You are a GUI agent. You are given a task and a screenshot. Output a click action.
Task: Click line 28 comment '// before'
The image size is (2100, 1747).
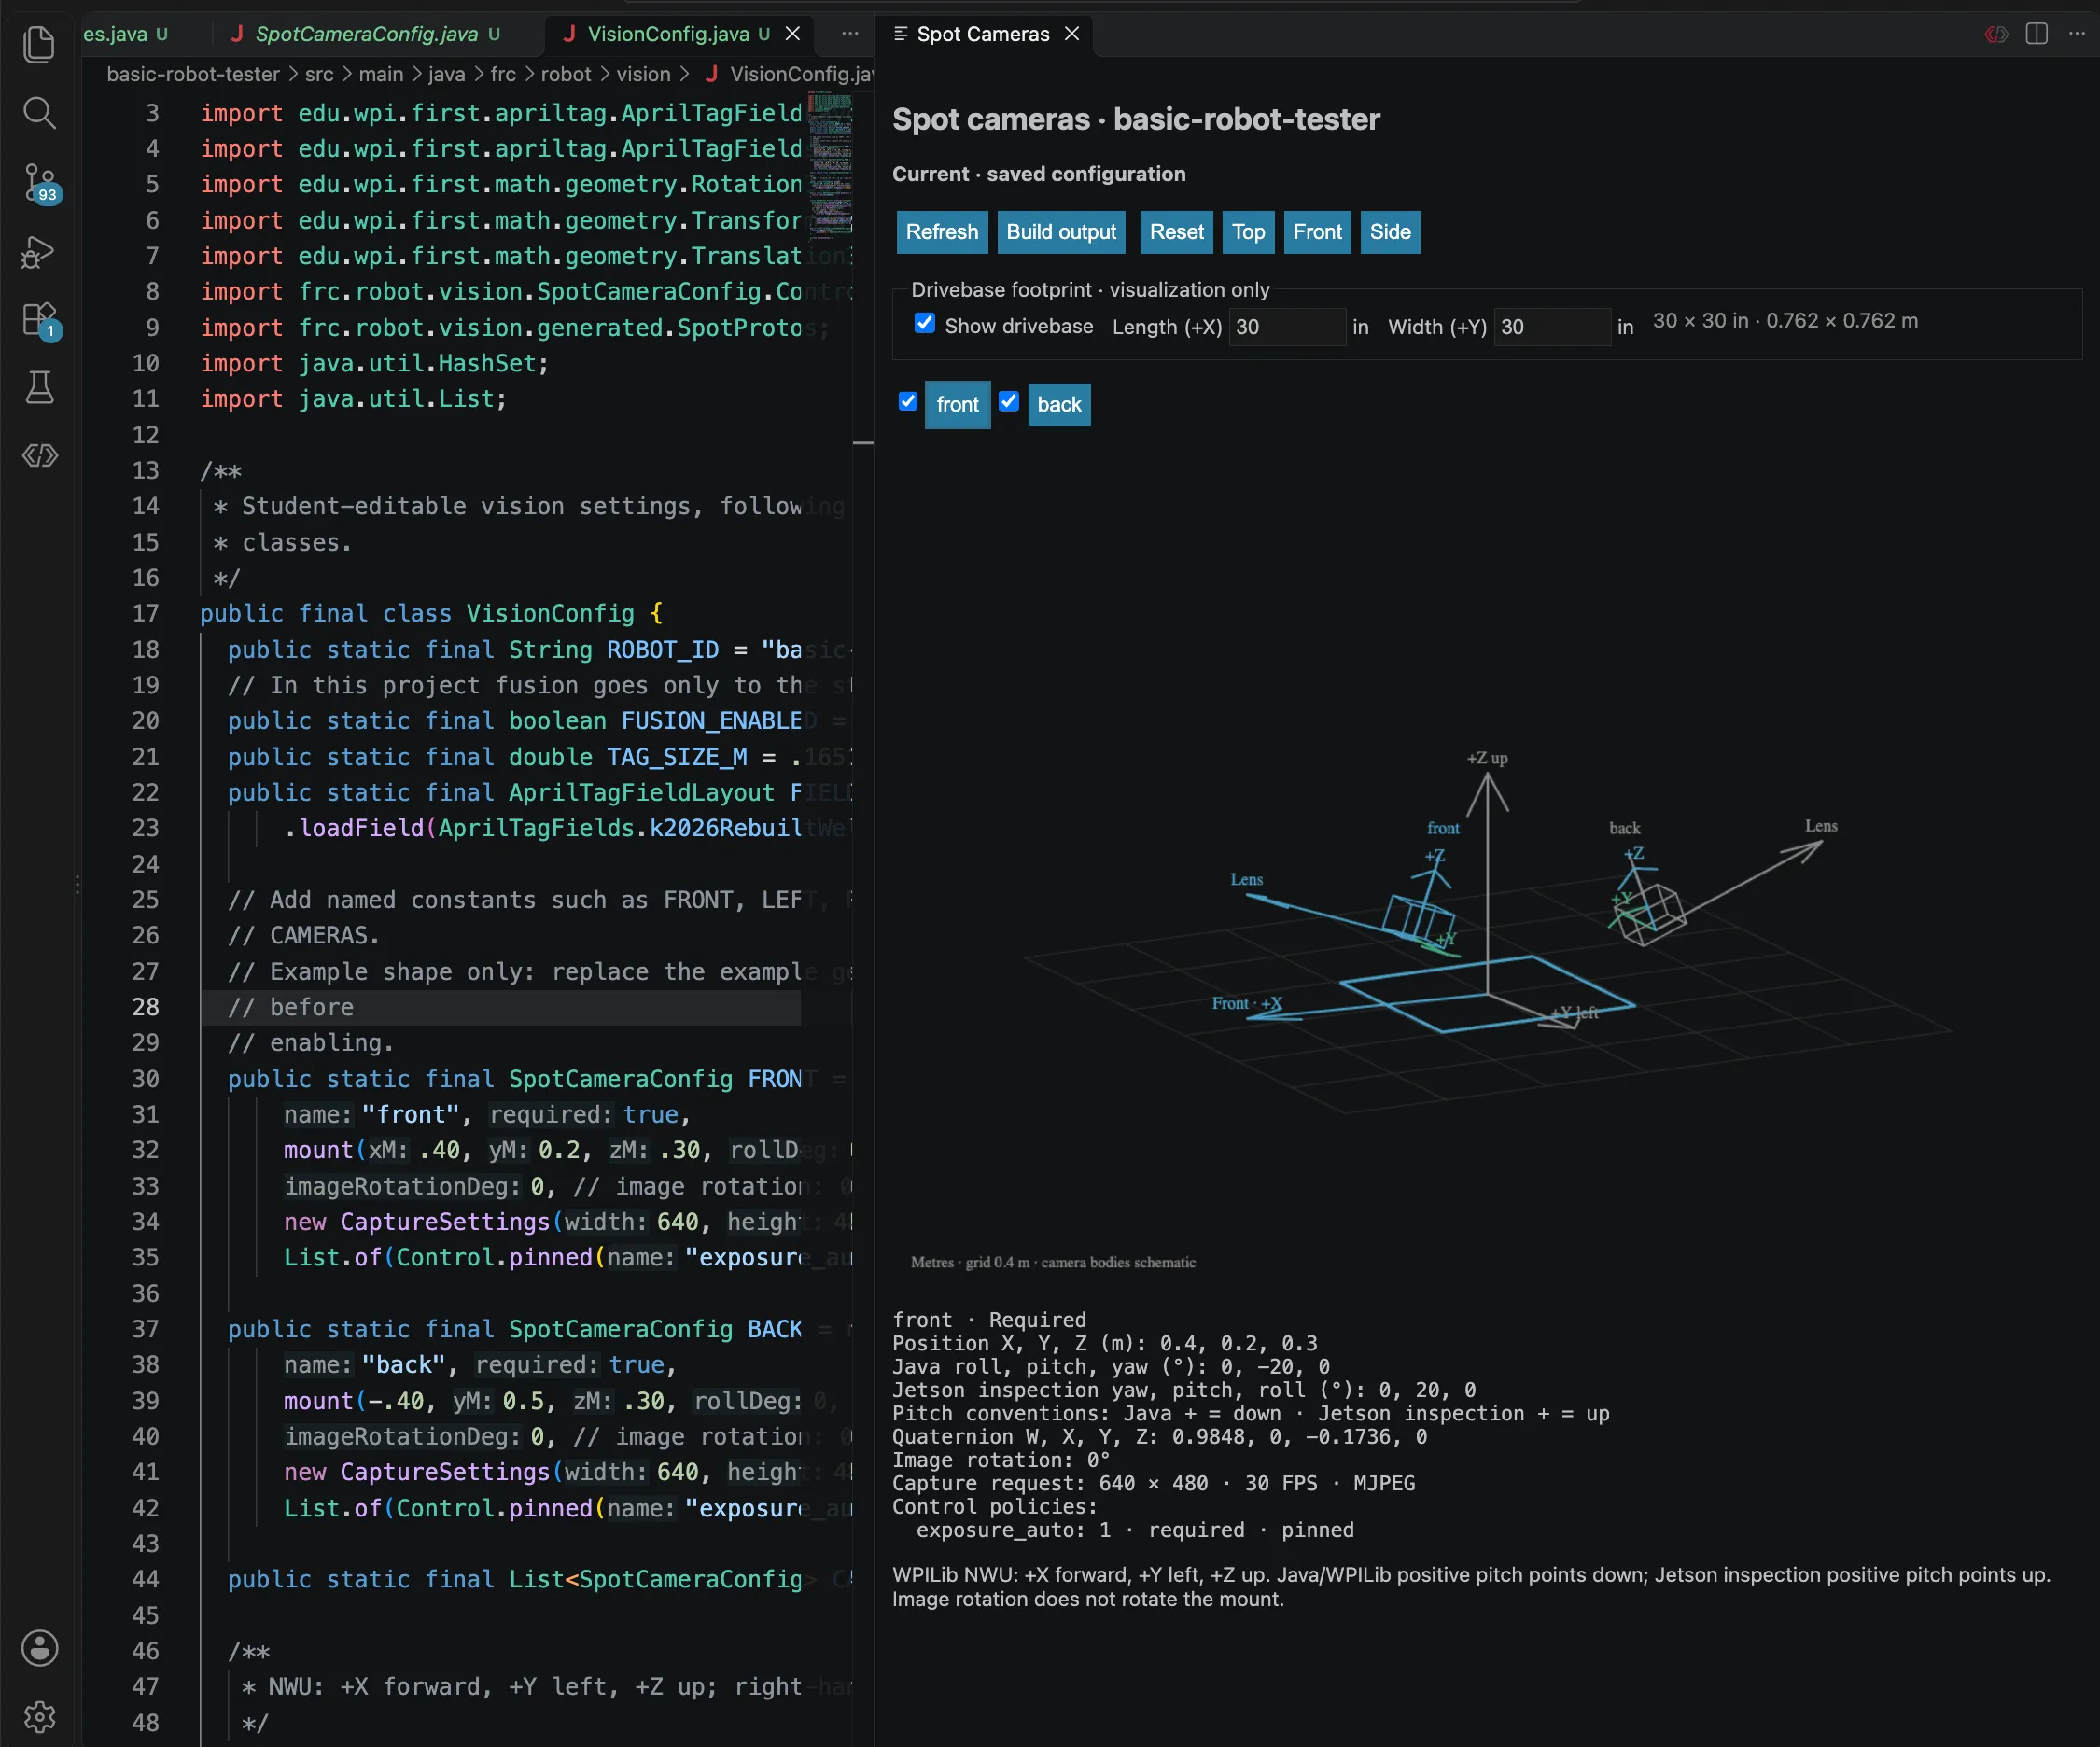290,1007
